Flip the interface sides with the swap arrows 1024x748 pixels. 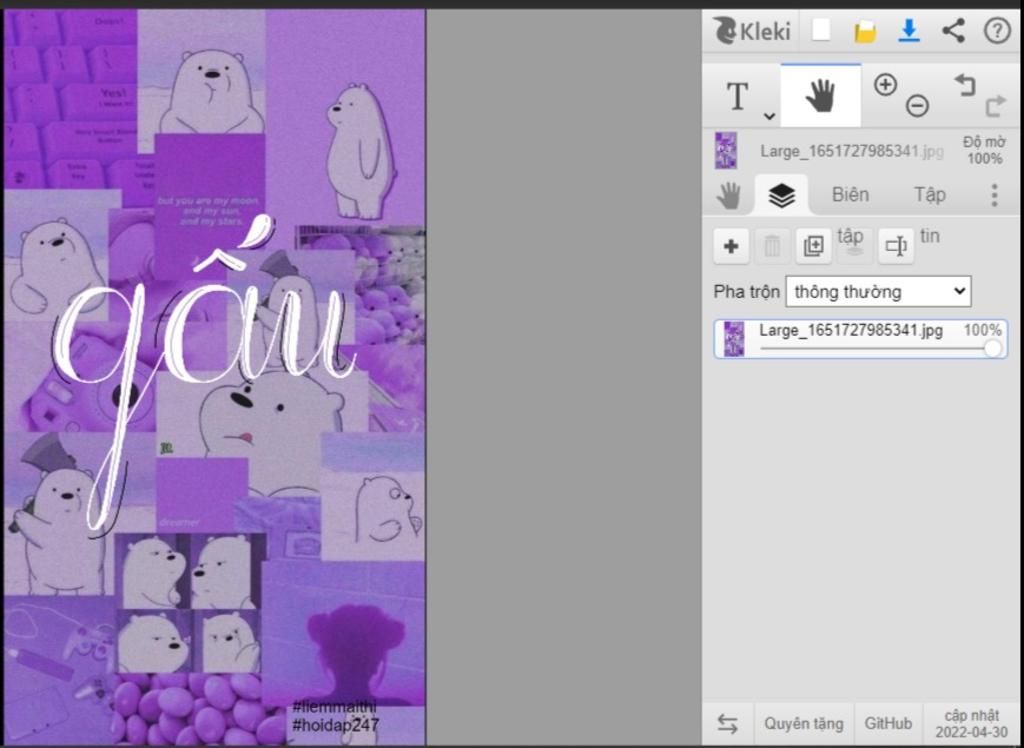[728, 724]
